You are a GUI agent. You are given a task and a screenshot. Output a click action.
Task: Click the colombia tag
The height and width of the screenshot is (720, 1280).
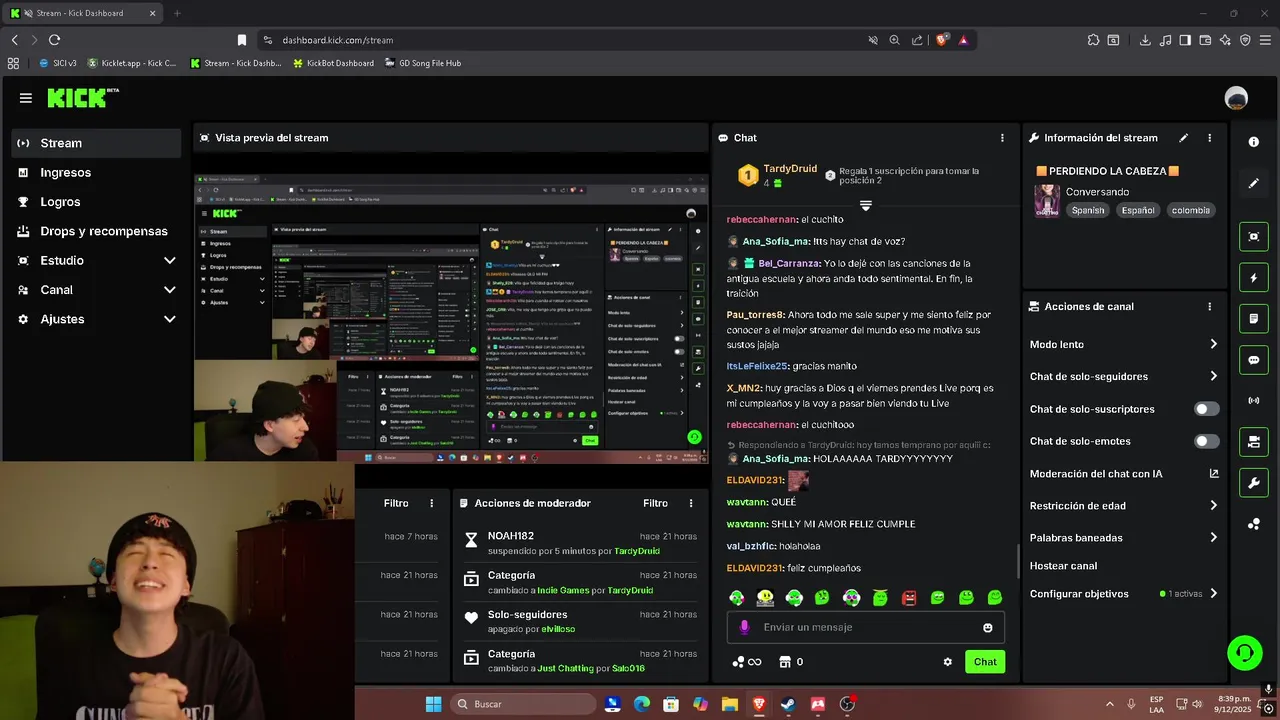point(1191,210)
